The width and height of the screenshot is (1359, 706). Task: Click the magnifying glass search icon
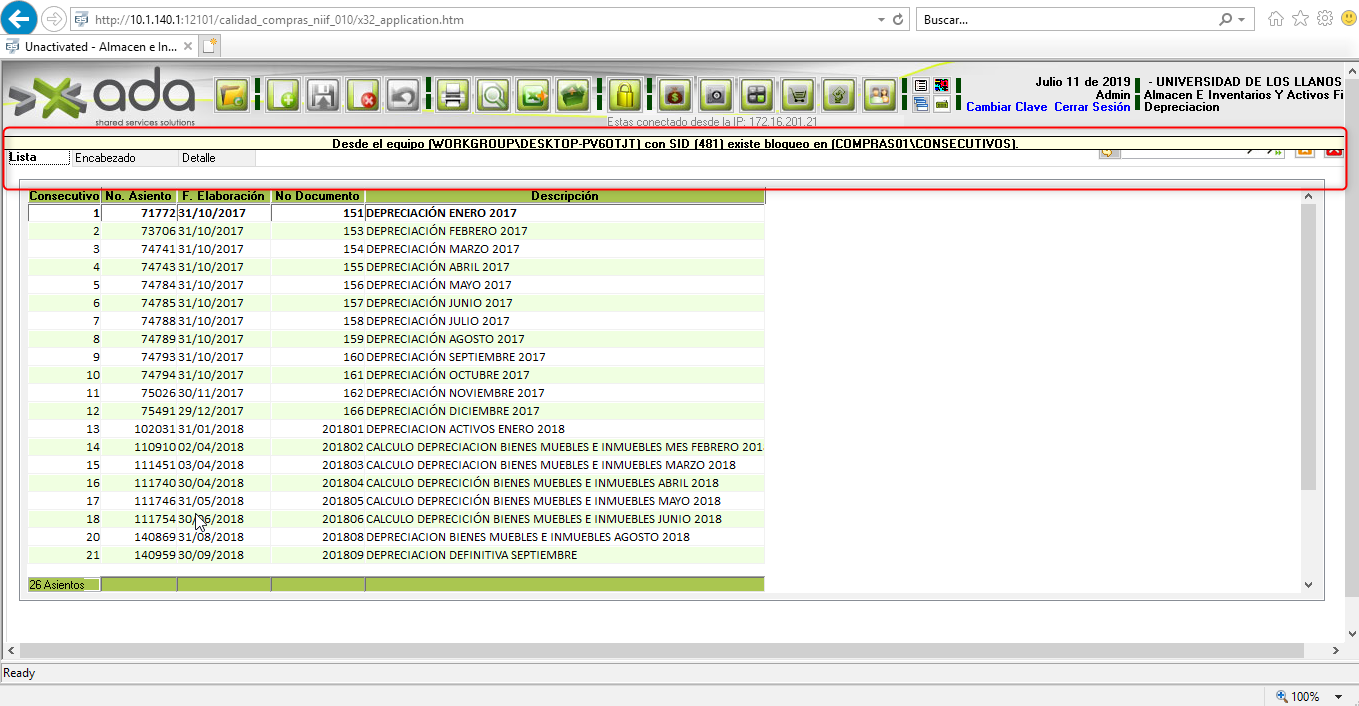point(493,96)
